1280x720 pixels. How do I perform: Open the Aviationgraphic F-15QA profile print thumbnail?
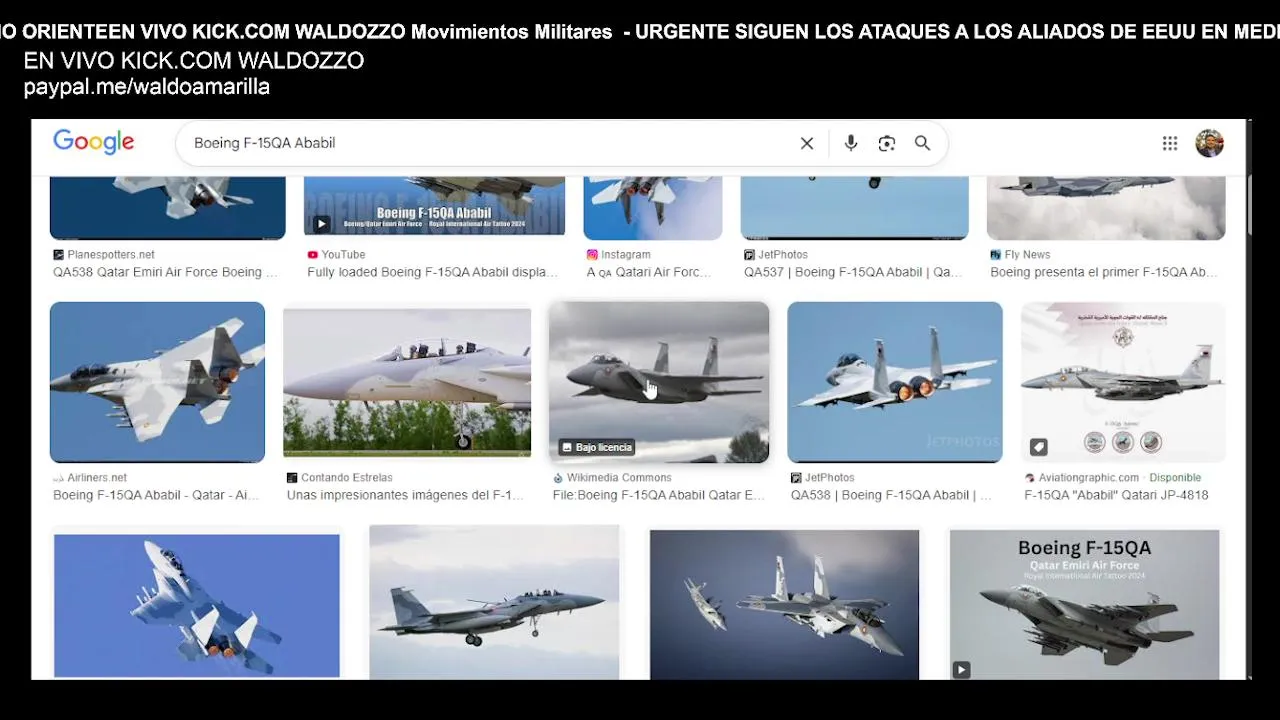1123,382
